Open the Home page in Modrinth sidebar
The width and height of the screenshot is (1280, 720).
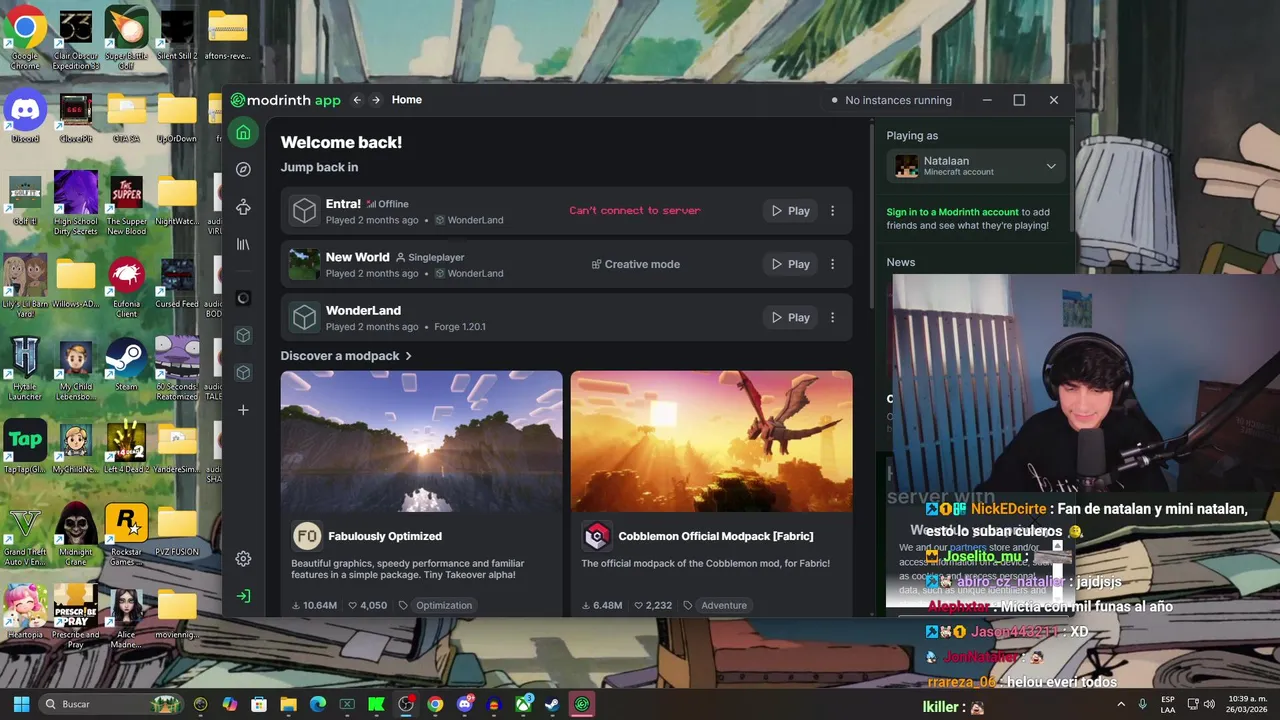coord(243,132)
